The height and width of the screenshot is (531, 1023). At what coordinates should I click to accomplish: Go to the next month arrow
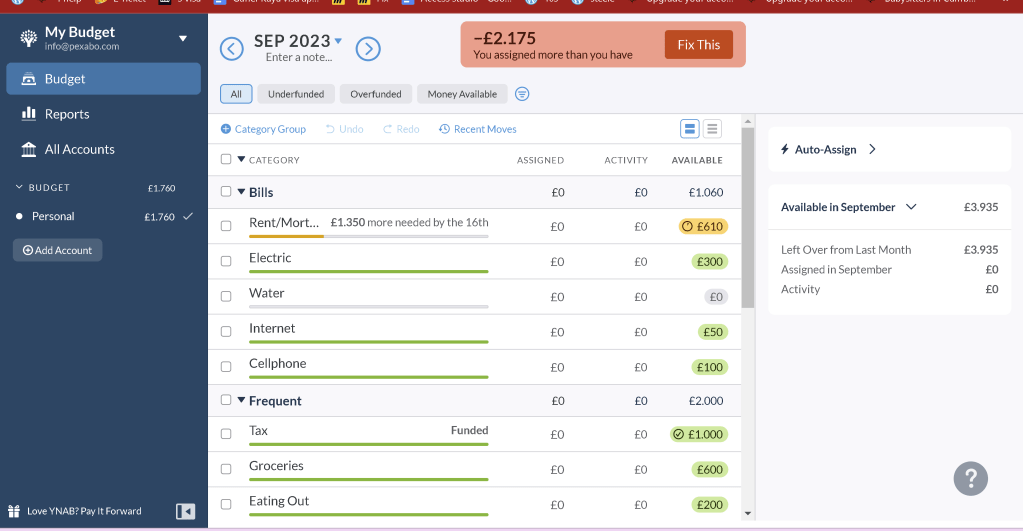368,49
